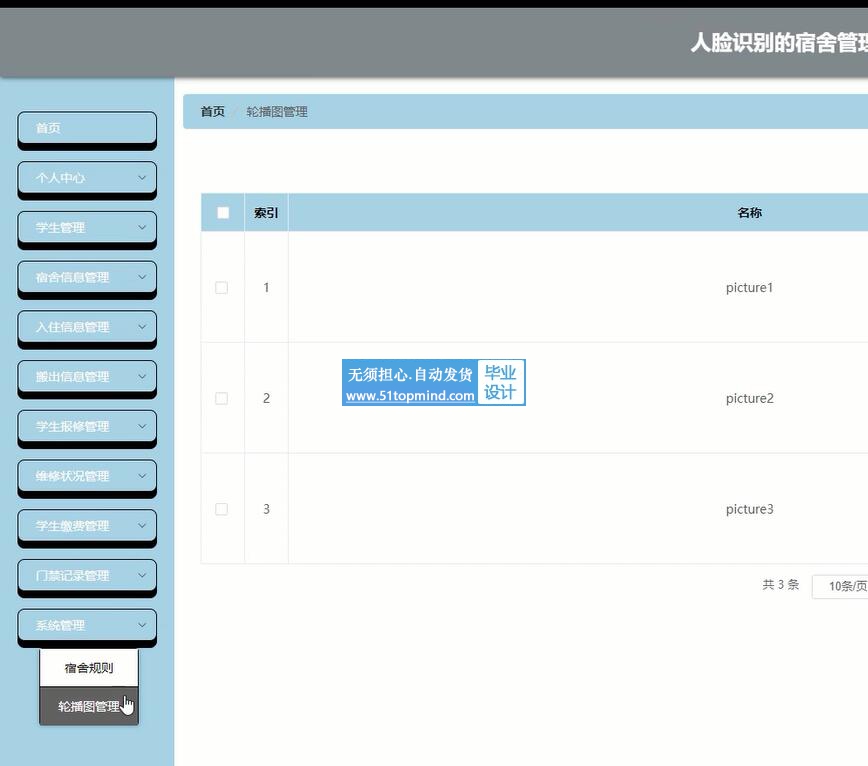The height and width of the screenshot is (766, 868).
Task: Click the 学生缴费管理 sidebar menu label
Action: click(x=73, y=526)
